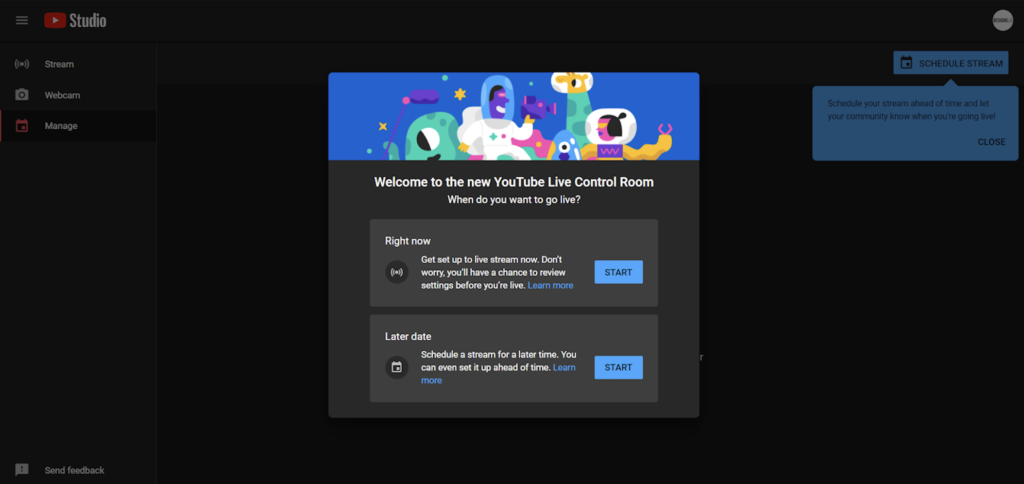Click the Send feedback text link

click(74, 470)
